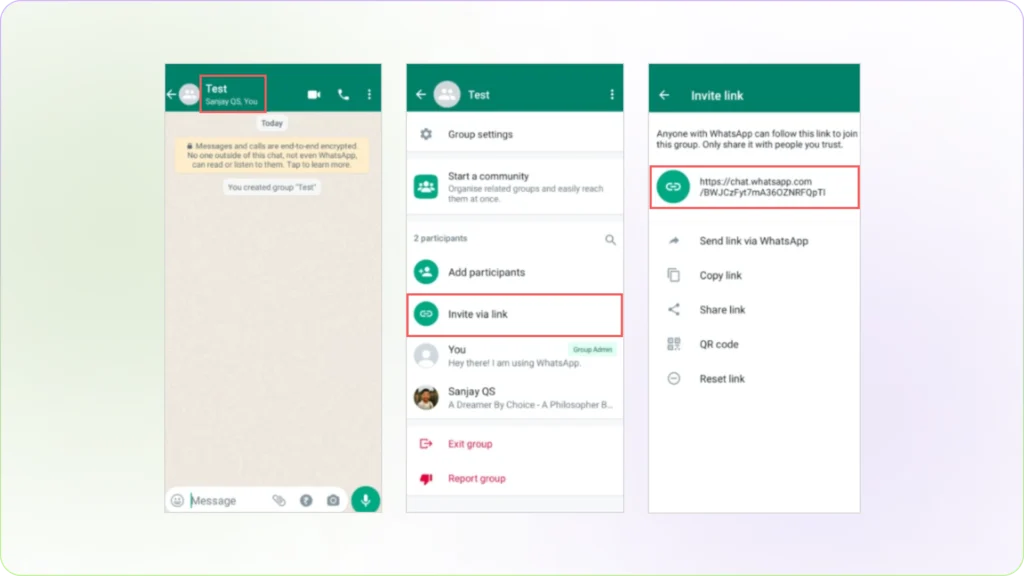Go back from the Invite link screen

point(664,95)
